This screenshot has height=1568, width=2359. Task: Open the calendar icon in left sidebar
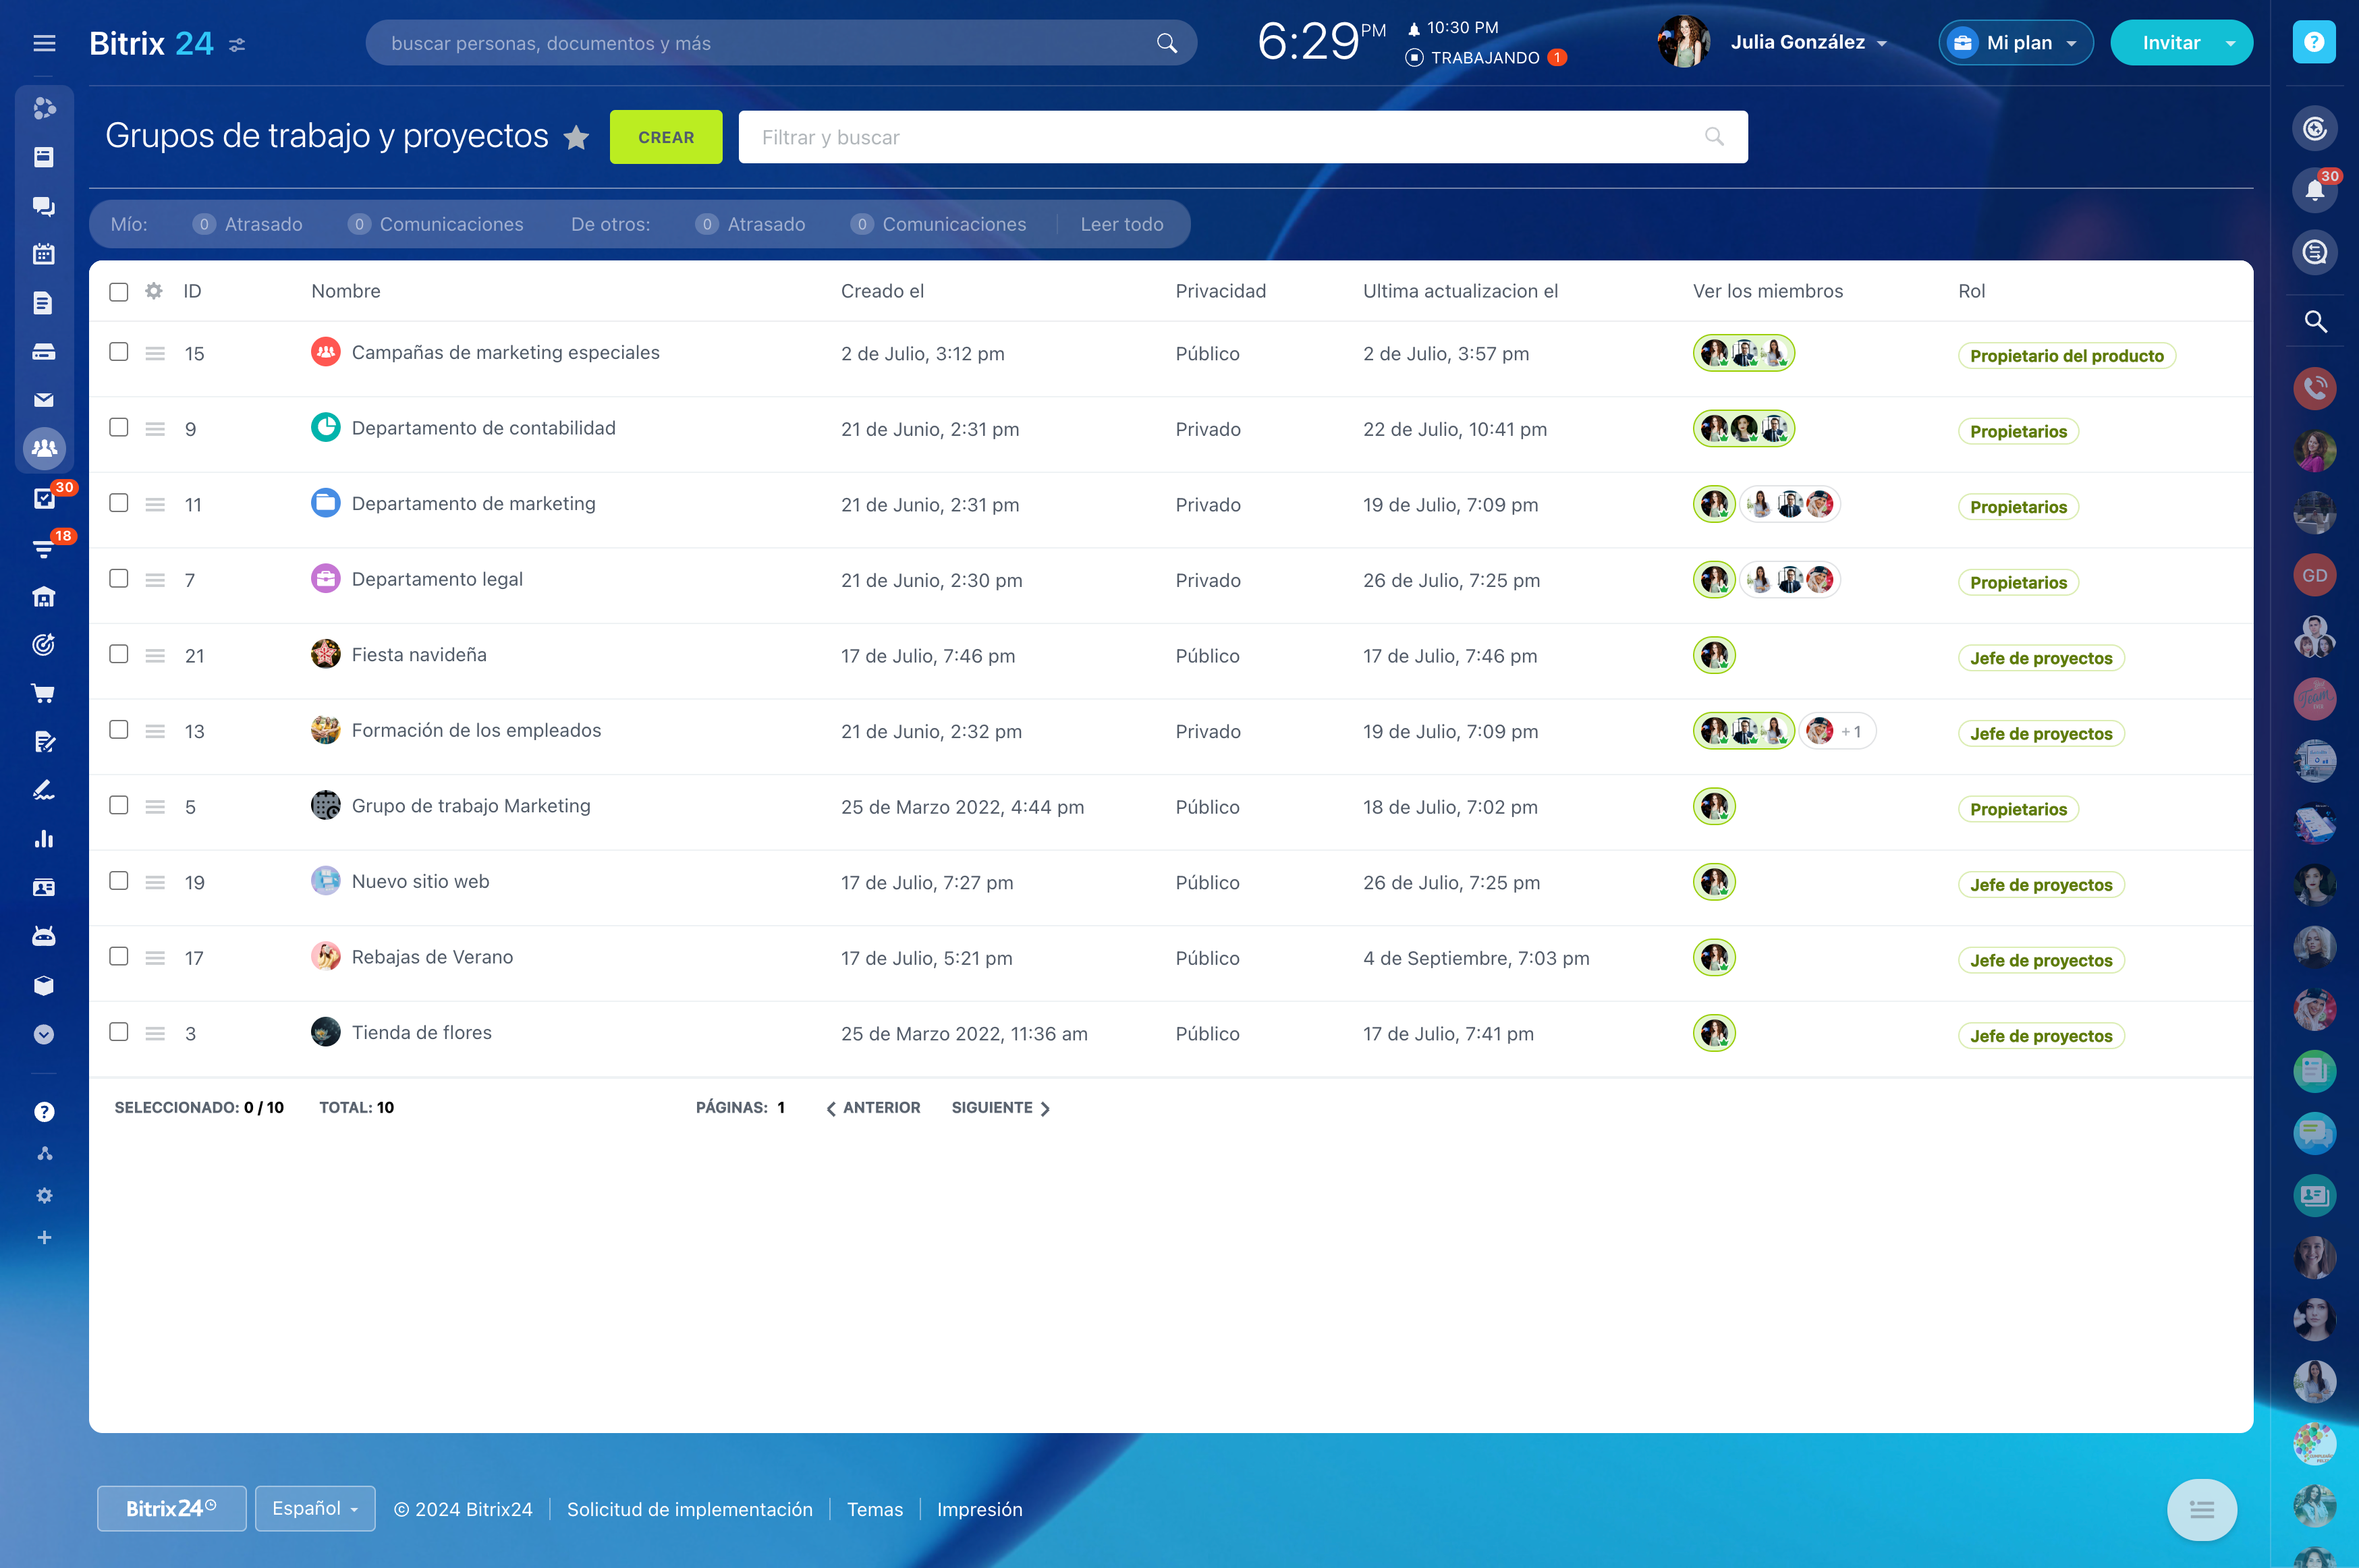click(x=43, y=254)
